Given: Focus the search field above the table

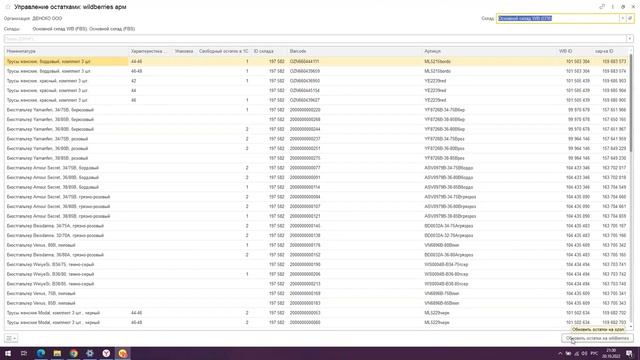Looking at the screenshot, I should [315, 39].
